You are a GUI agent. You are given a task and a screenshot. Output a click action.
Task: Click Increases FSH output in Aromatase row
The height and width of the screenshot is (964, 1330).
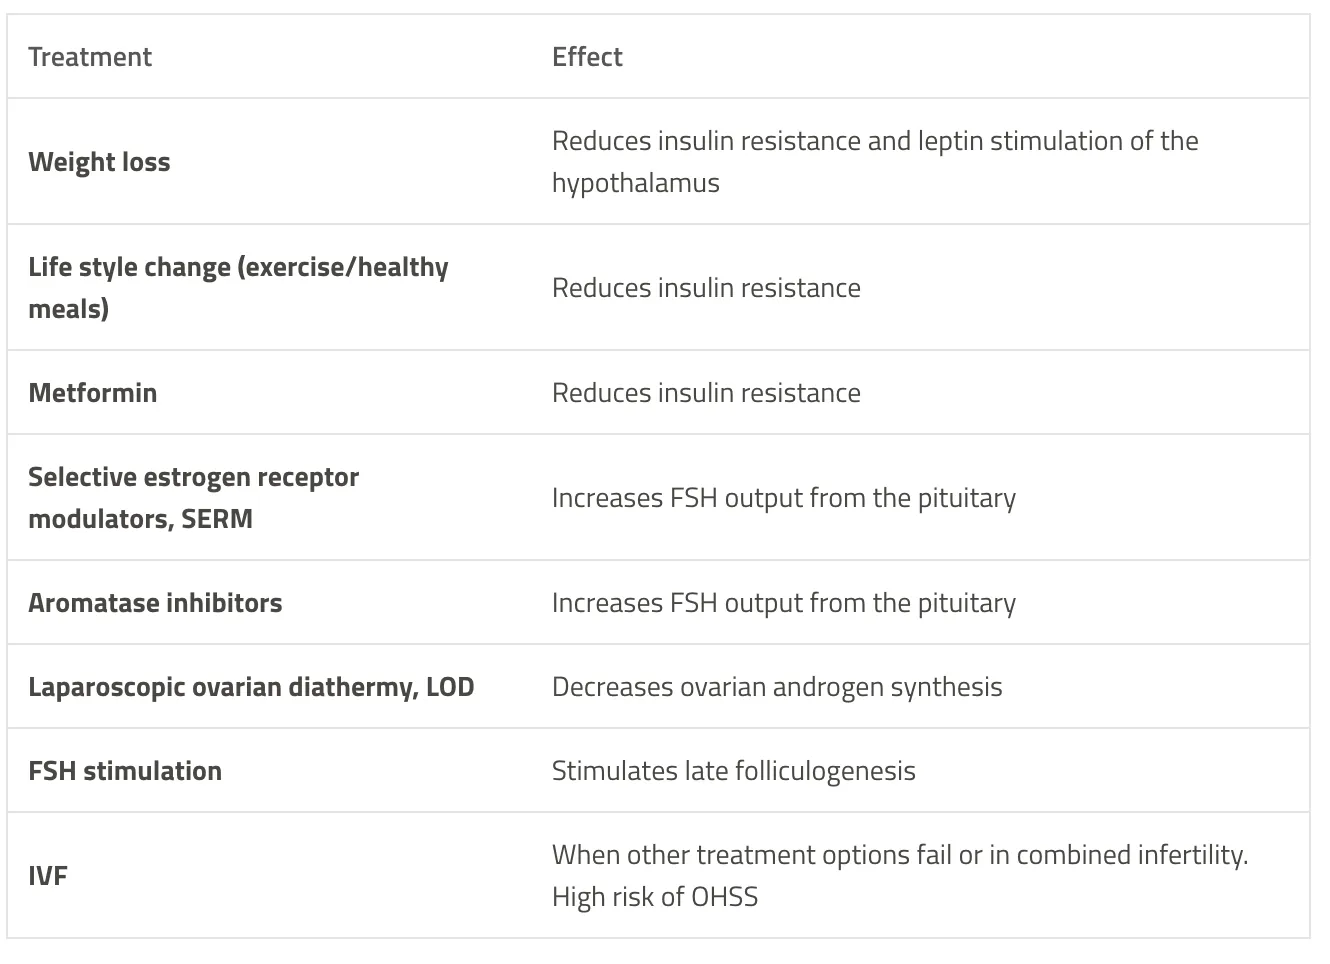tap(784, 603)
